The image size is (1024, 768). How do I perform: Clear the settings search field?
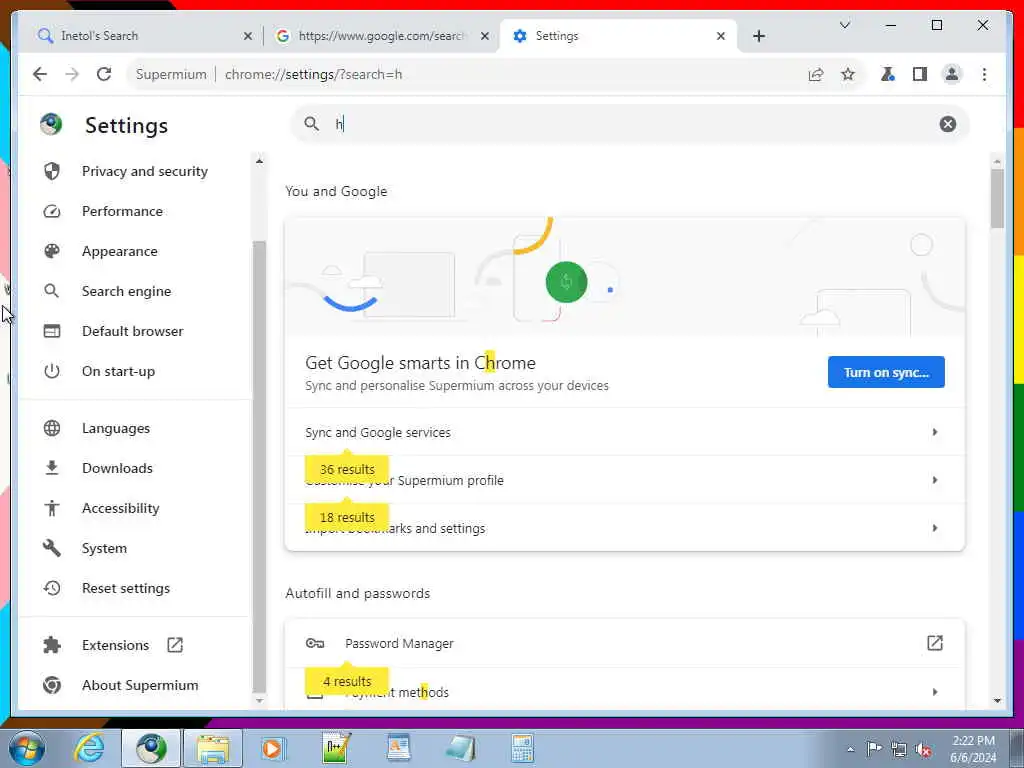click(948, 124)
